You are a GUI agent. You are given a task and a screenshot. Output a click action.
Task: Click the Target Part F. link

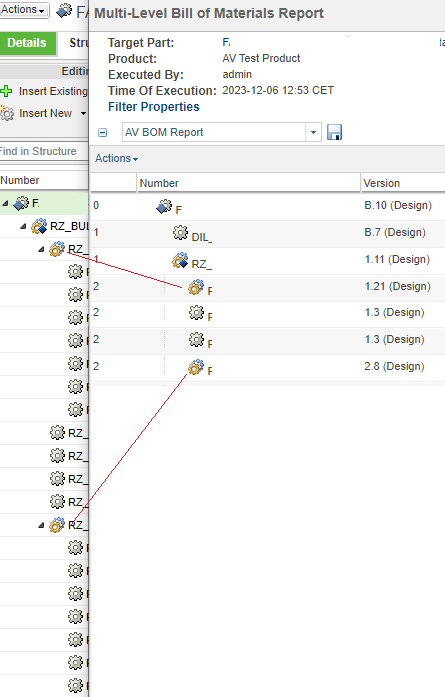(x=226, y=42)
